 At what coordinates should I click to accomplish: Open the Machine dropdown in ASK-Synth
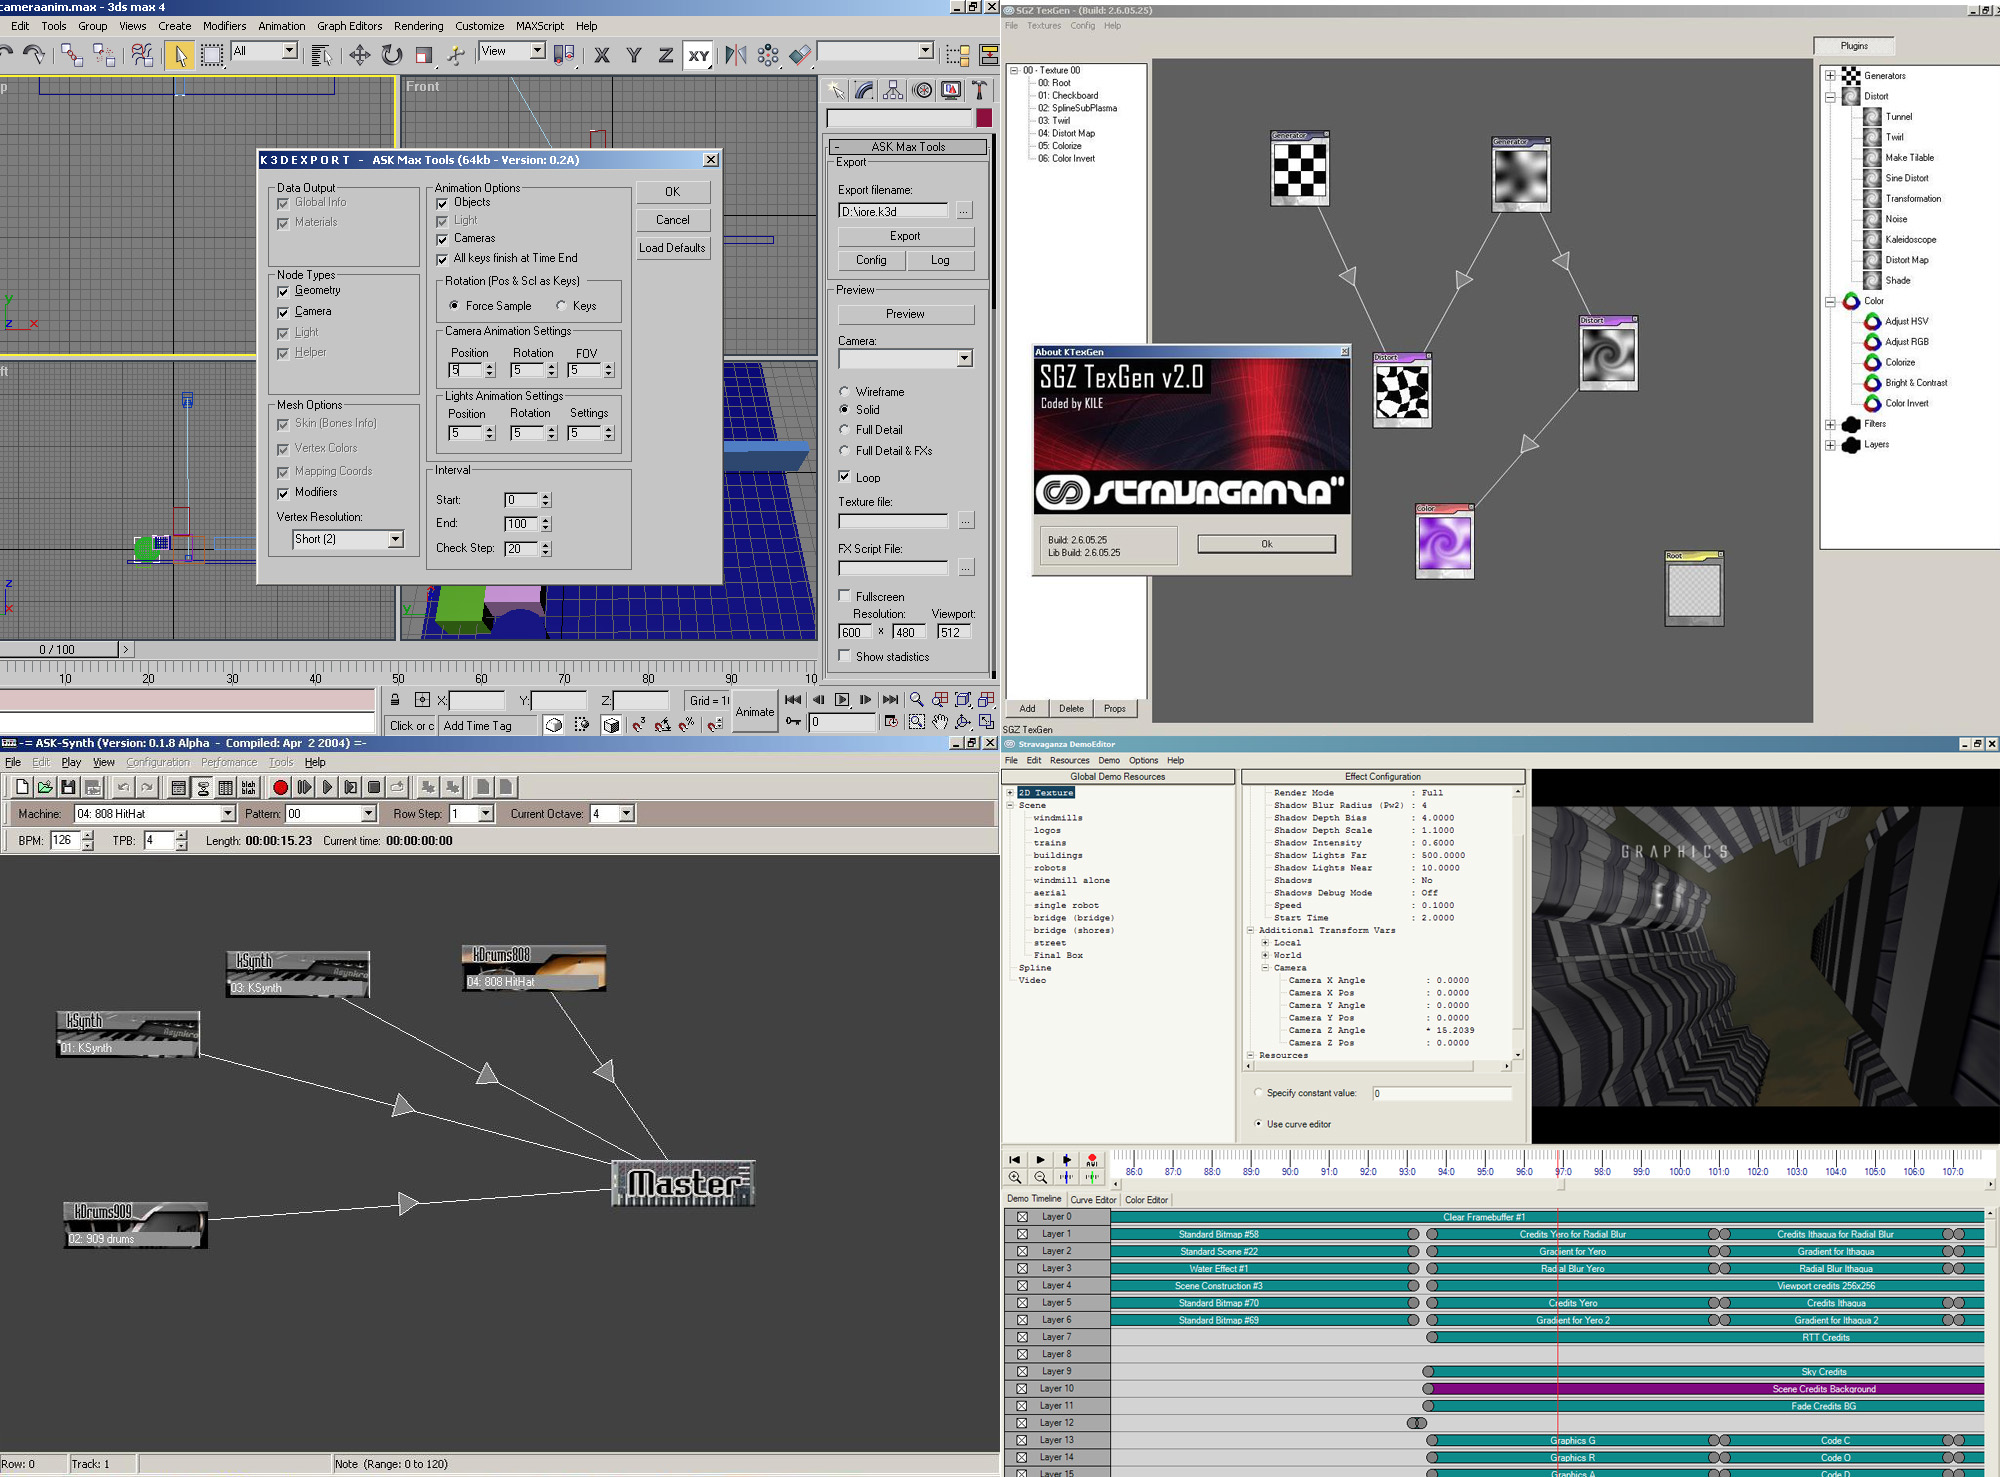click(227, 814)
